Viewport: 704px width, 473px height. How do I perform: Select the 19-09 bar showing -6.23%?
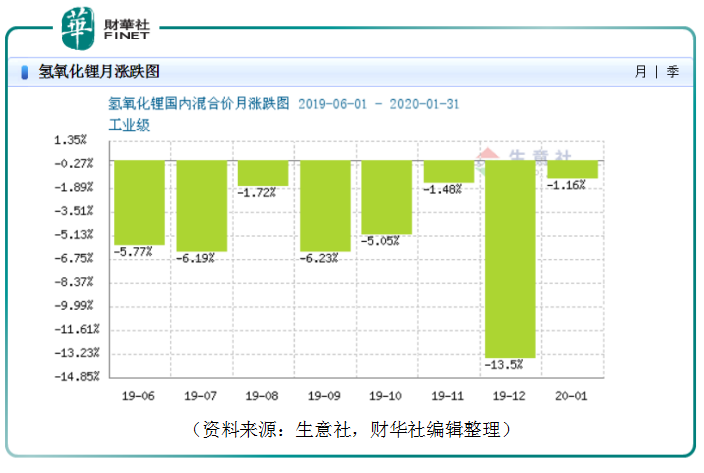(325, 206)
